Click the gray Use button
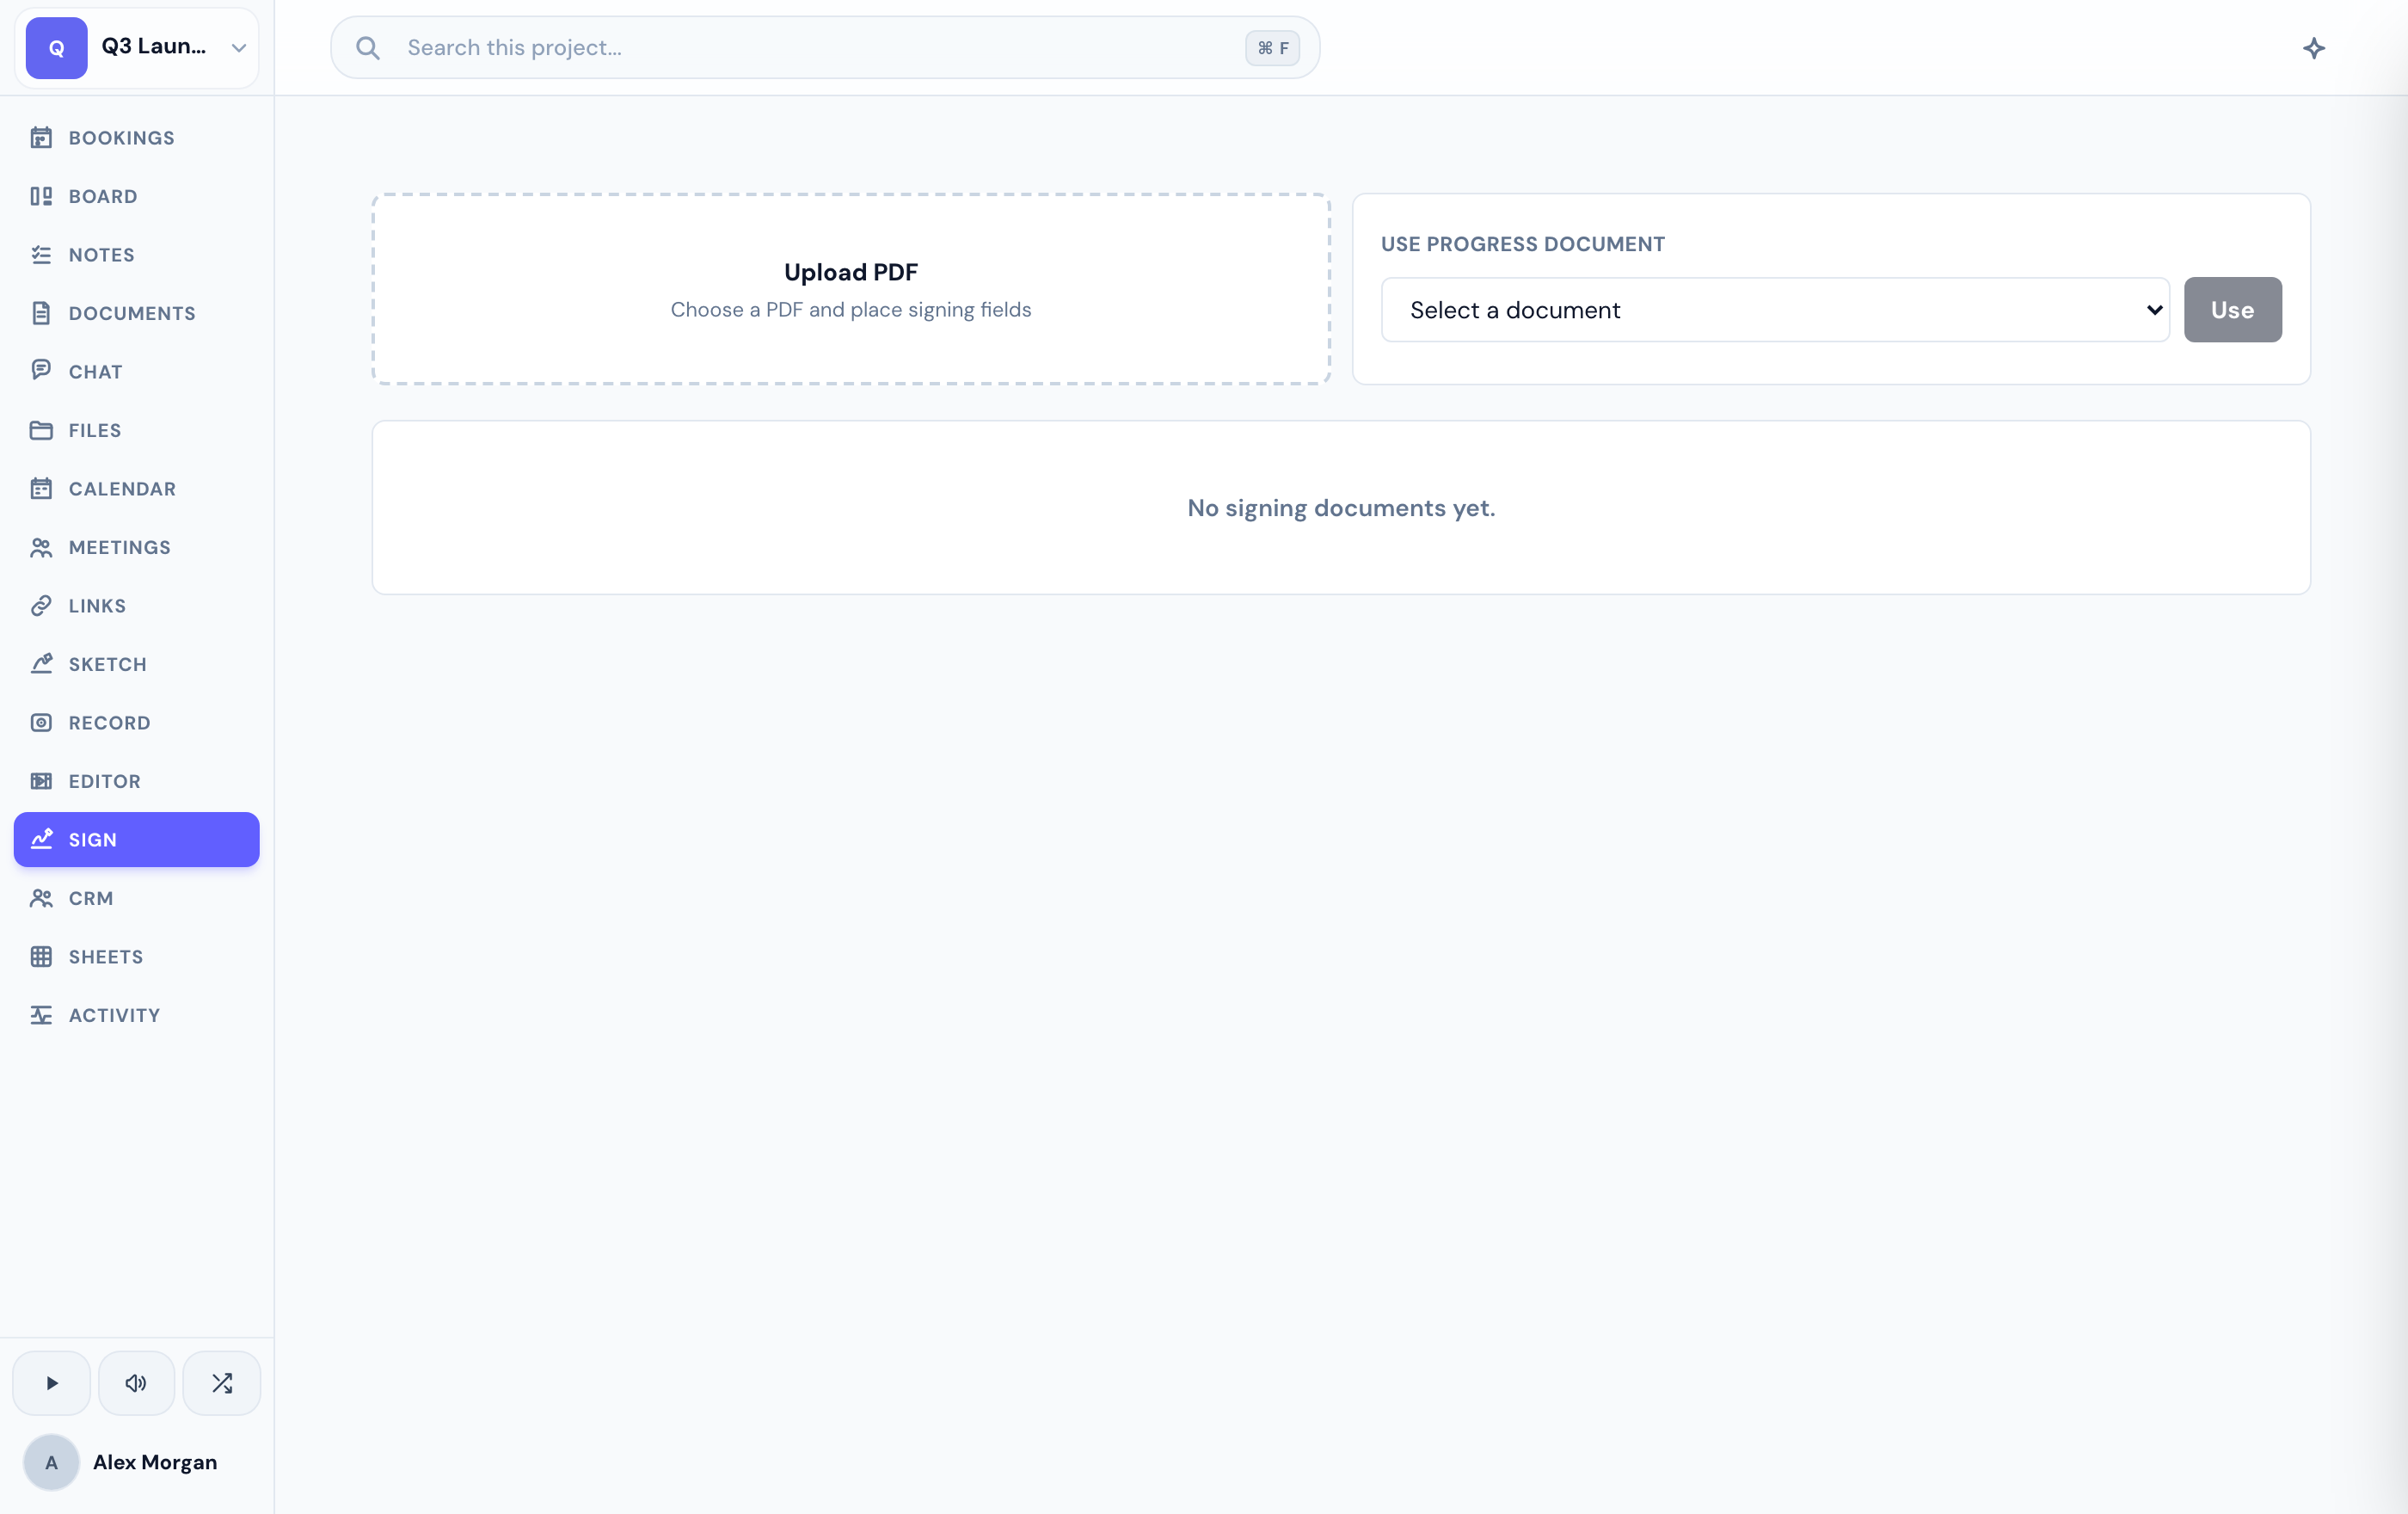Viewport: 2408px width, 1514px height. (2232, 310)
